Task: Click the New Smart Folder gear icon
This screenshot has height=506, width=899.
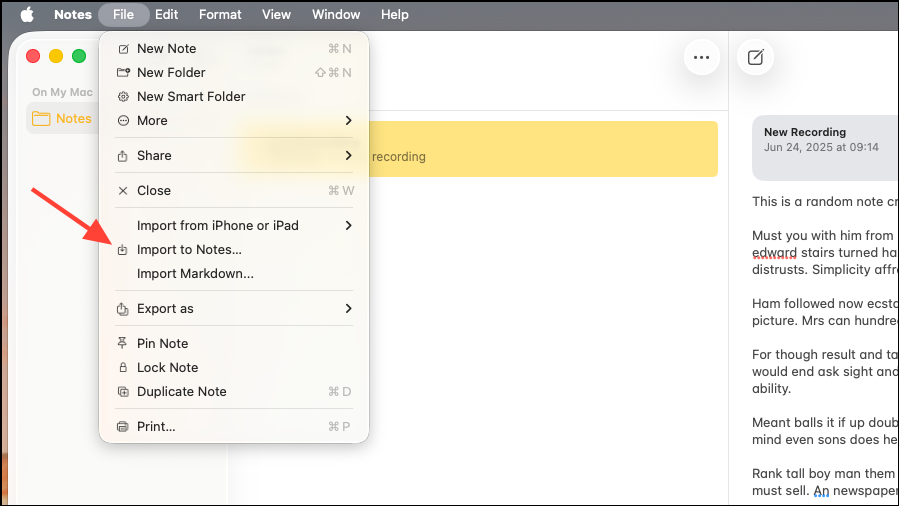Action: 123,97
